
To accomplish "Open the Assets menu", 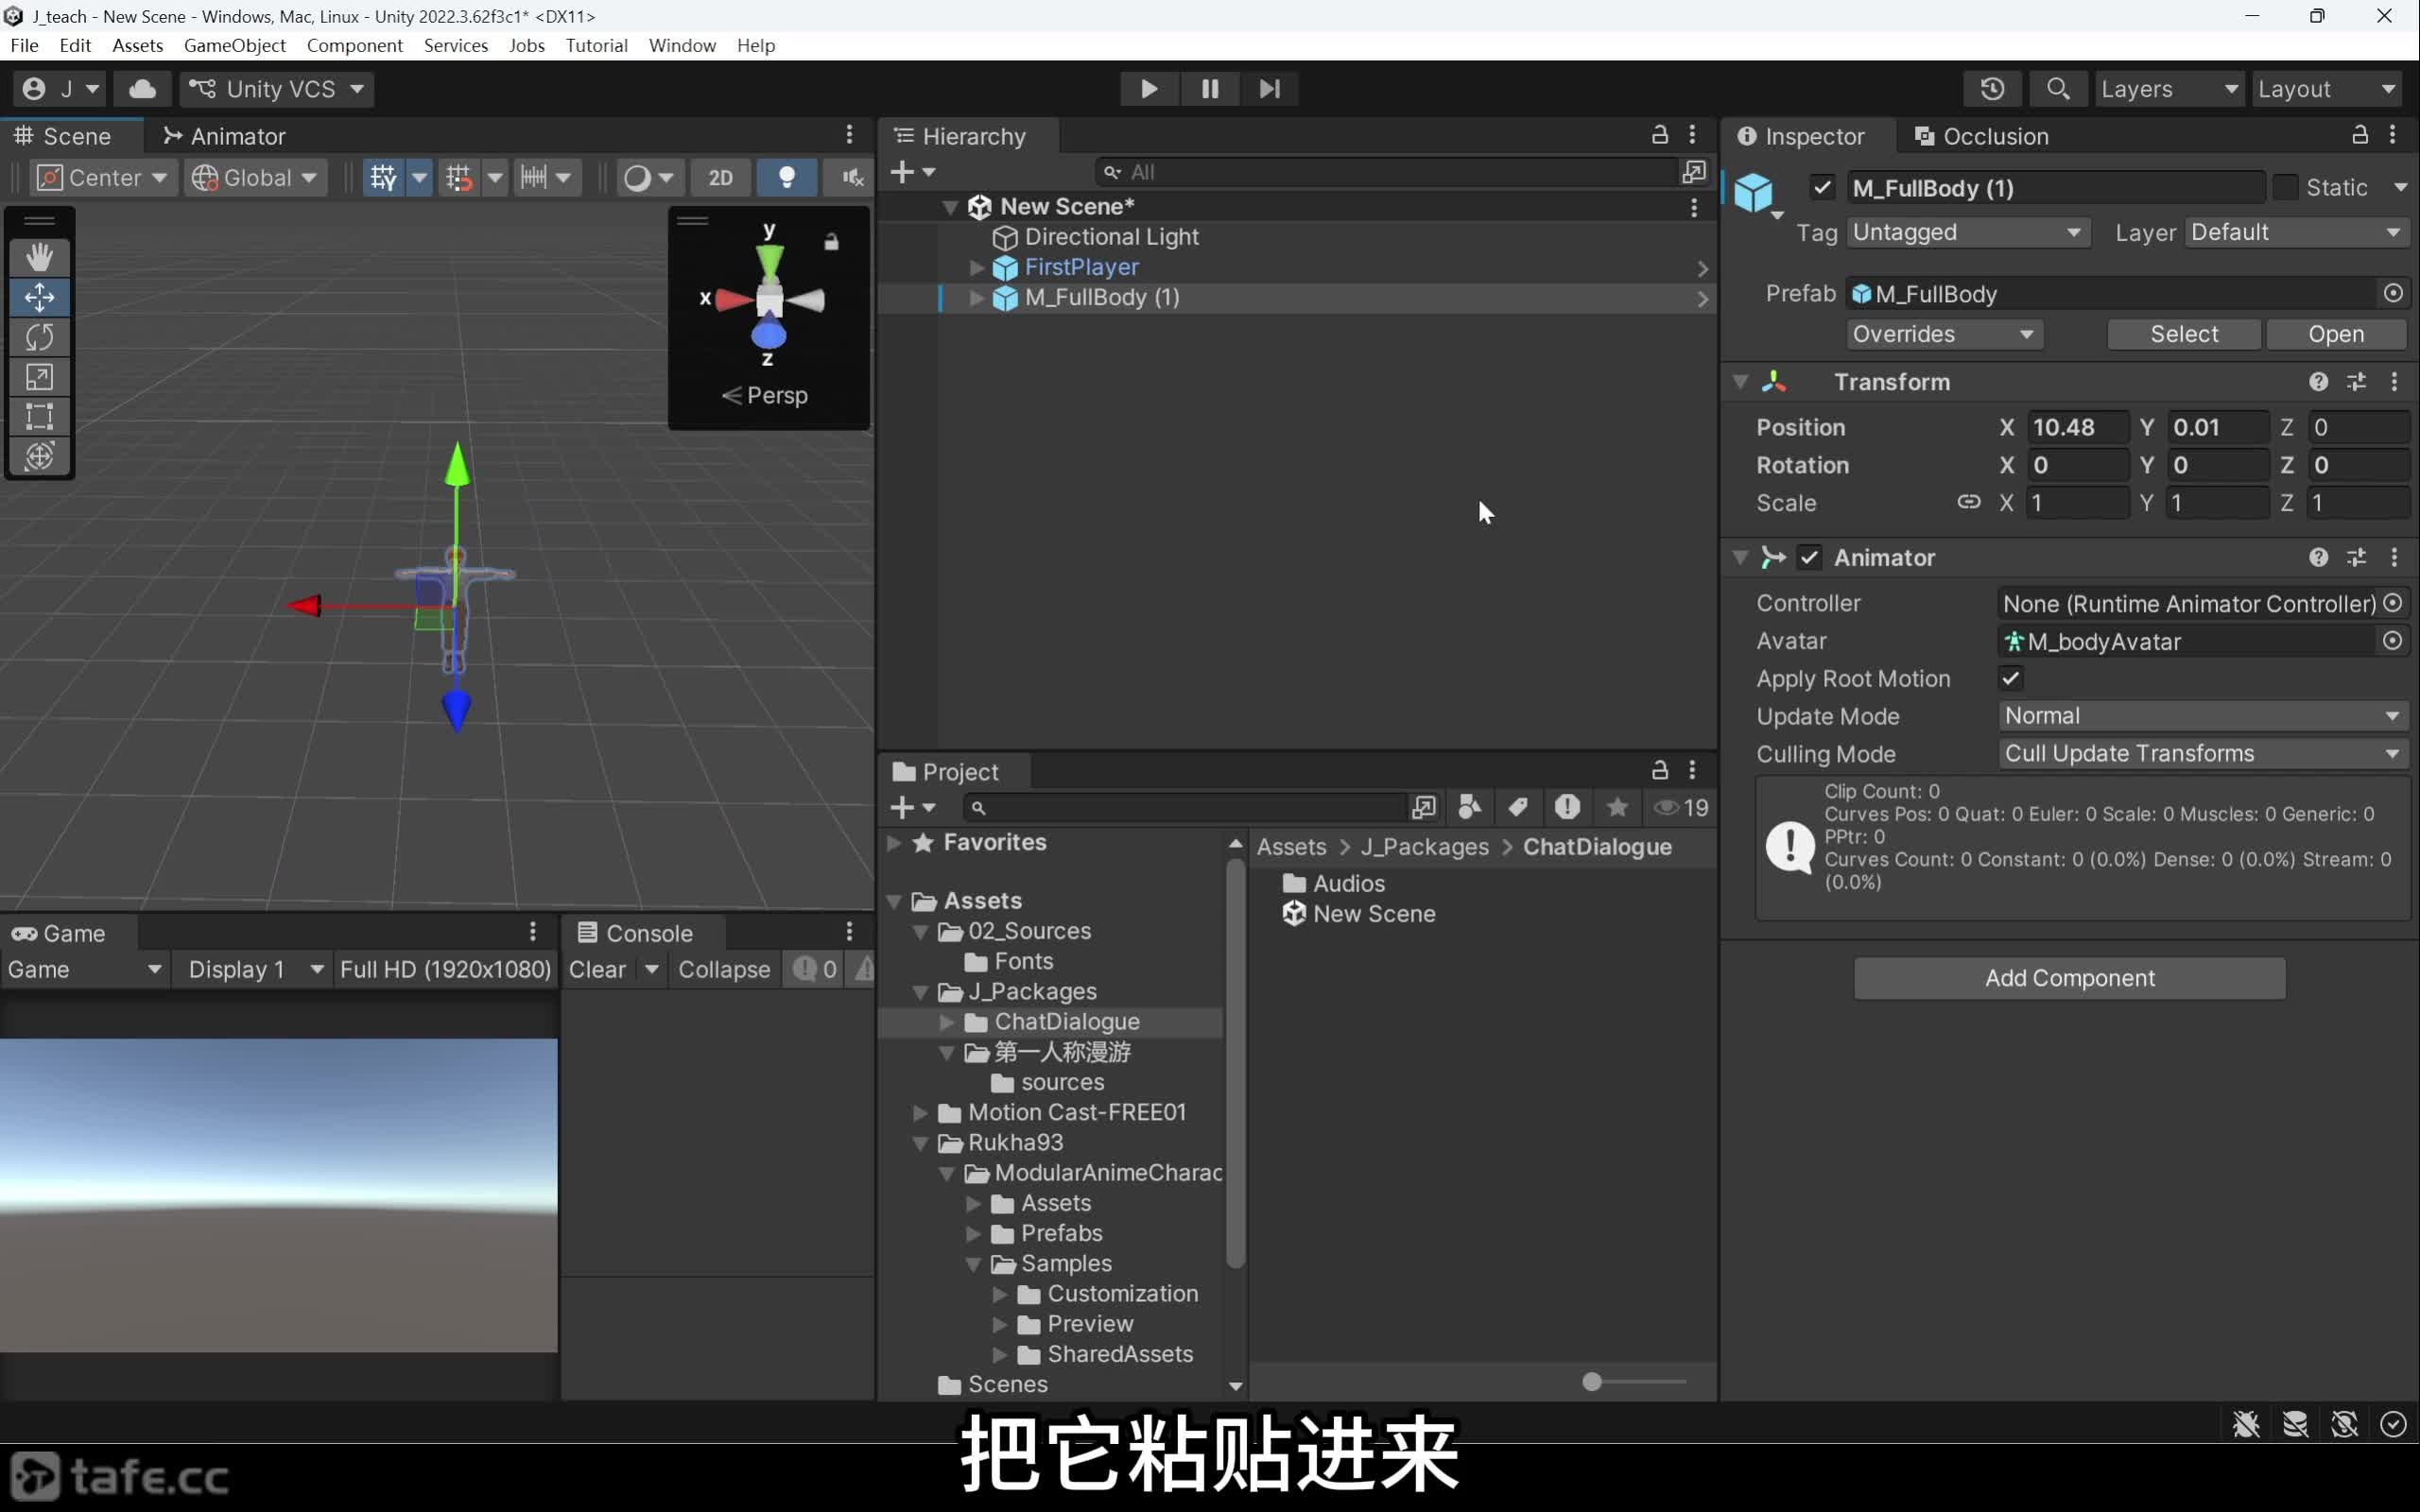I will [138, 45].
